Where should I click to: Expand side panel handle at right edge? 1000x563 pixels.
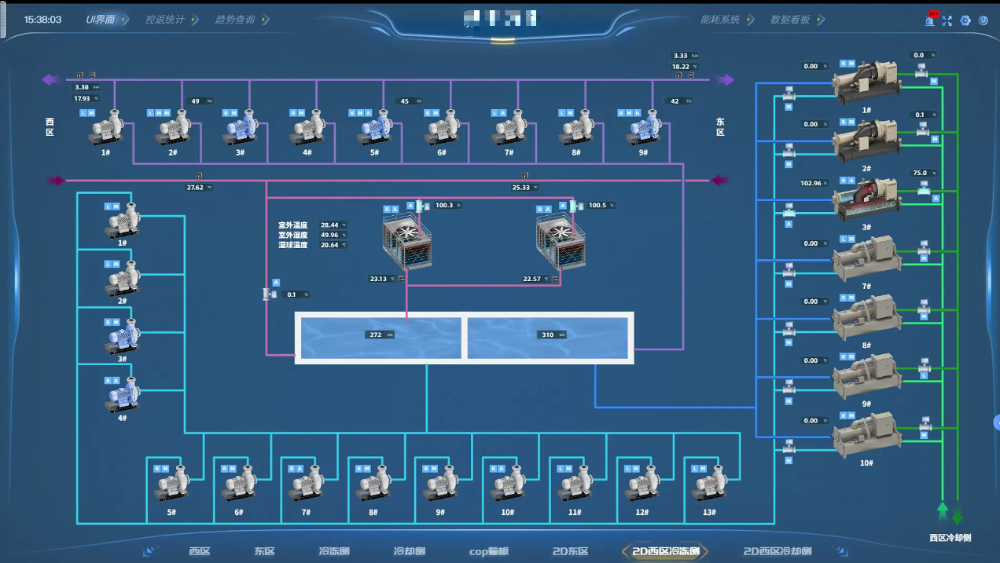[997, 422]
